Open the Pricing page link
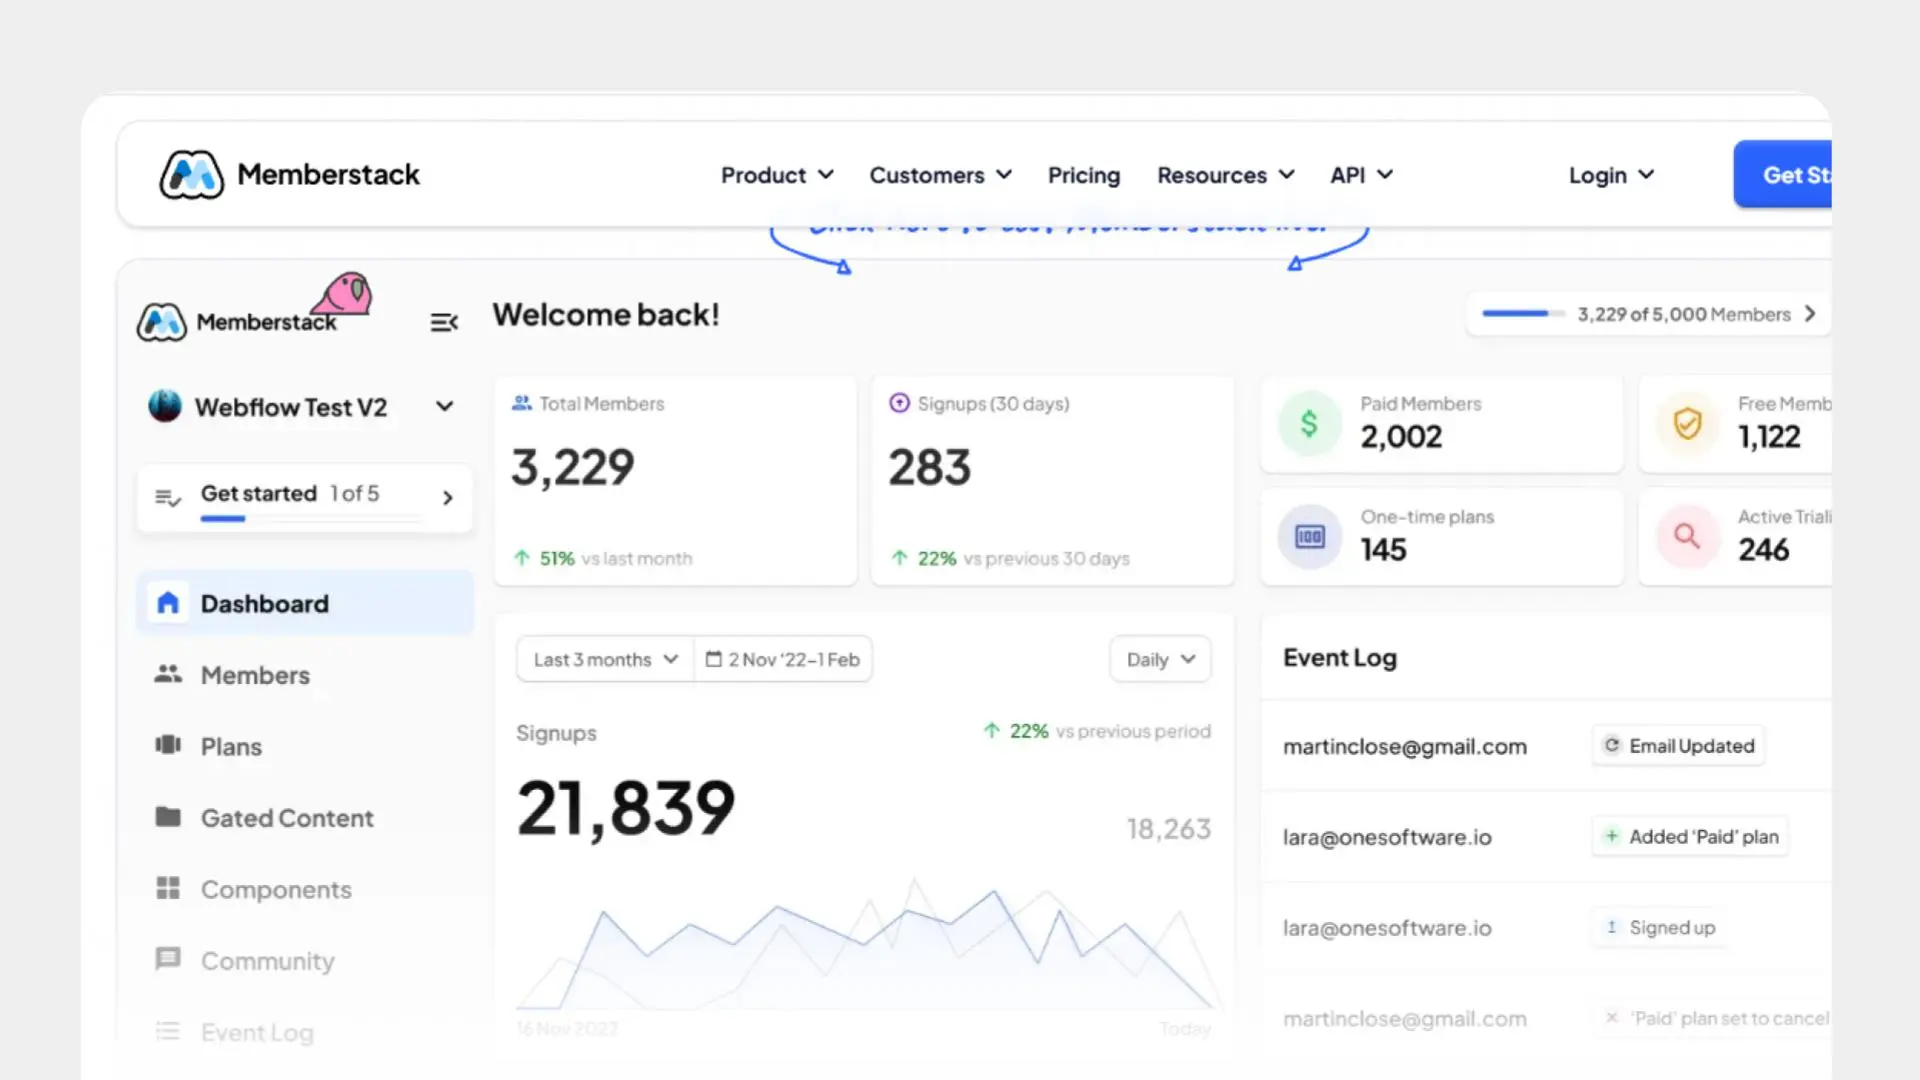This screenshot has height=1080, width=1920. [1083, 175]
